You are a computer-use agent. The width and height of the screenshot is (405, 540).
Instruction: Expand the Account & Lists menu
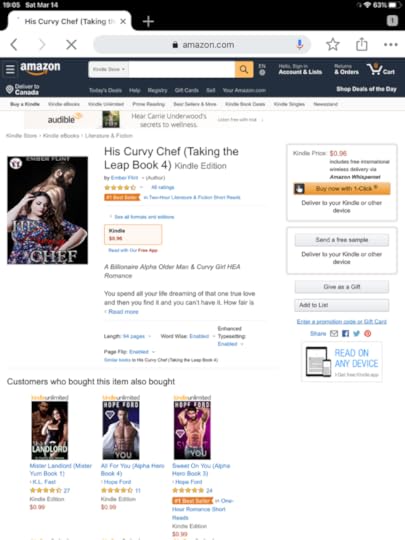click(300, 69)
